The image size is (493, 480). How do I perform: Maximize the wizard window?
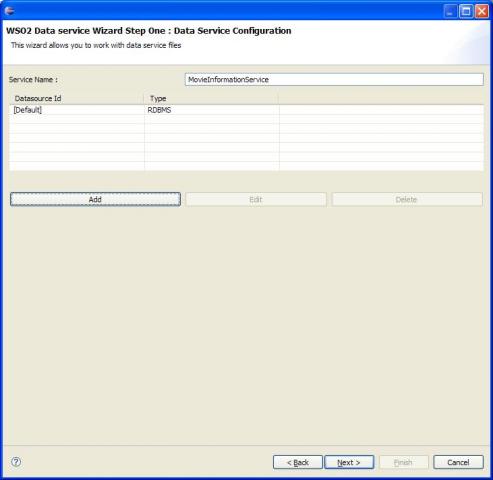pyautogui.click(x=466, y=11)
